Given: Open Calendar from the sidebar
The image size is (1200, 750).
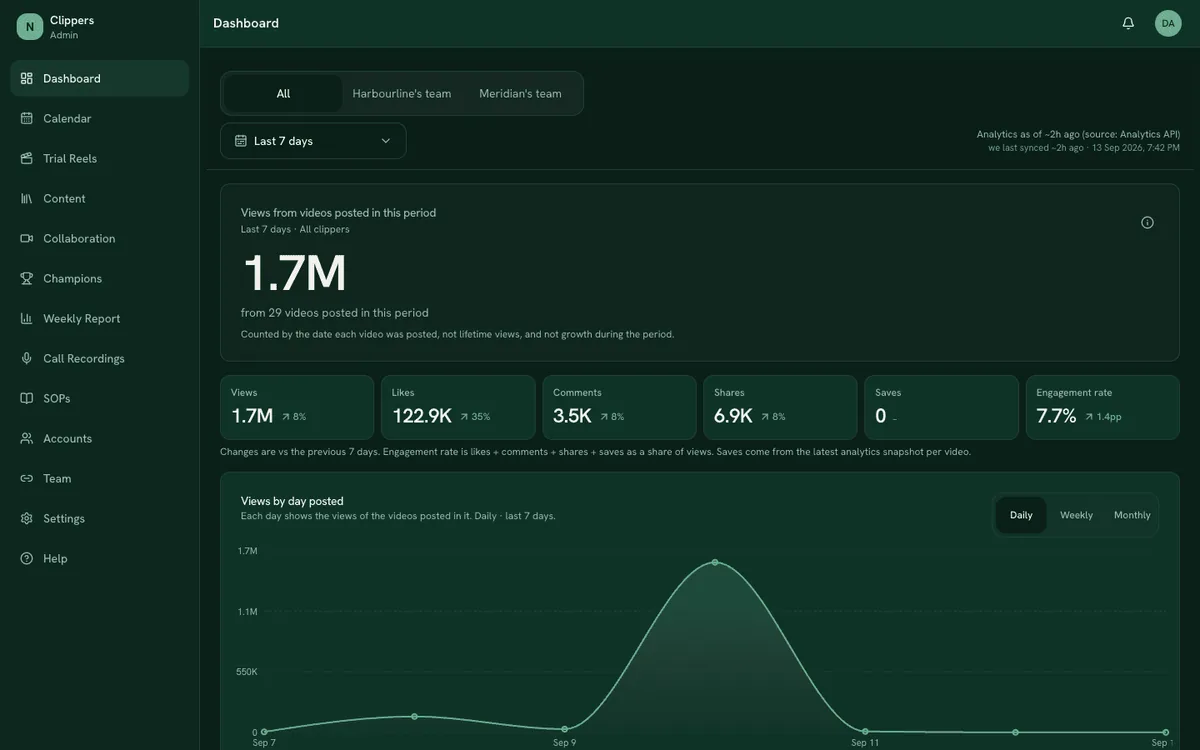Looking at the screenshot, I should click(99, 118).
